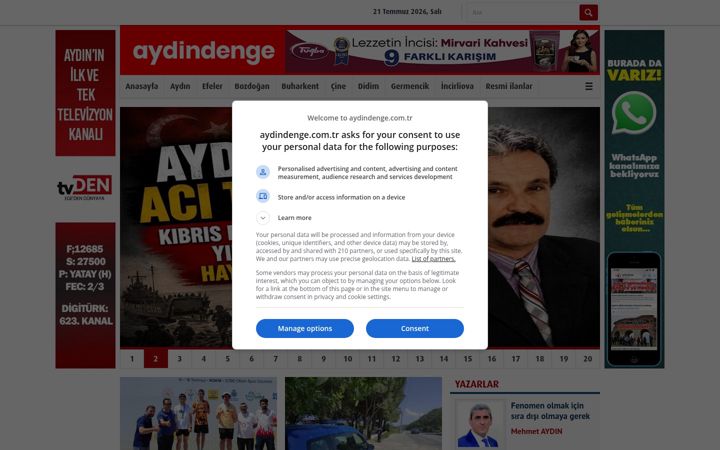The image size is (720, 450).
Task: Select slide number 12
Action: (x=396, y=359)
